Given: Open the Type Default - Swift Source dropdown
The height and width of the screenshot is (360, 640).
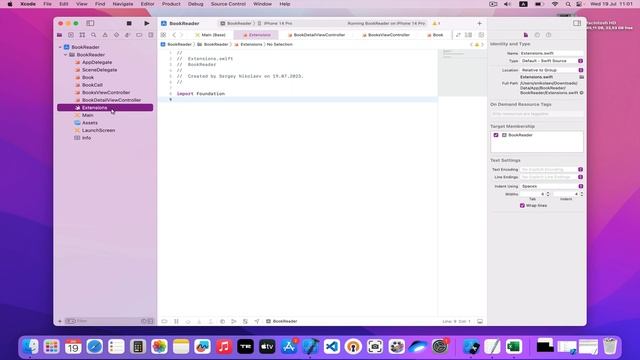Looking at the screenshot, I should [x=552, y=61].
